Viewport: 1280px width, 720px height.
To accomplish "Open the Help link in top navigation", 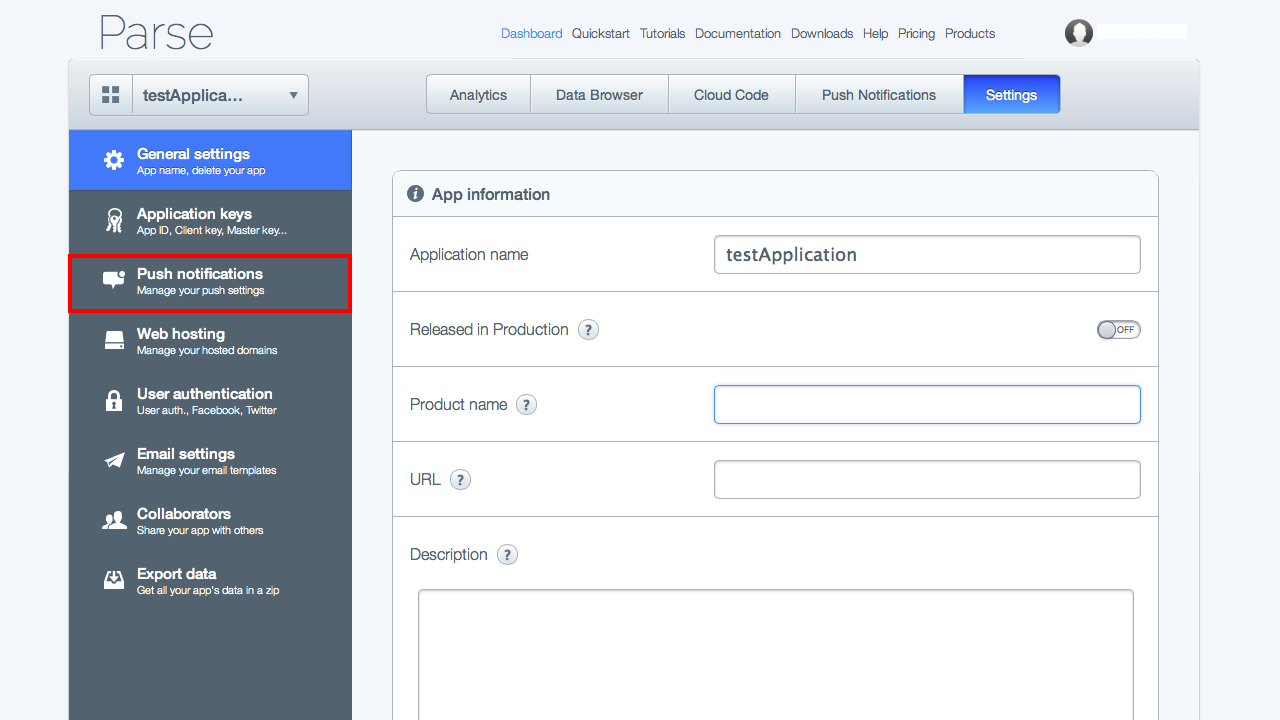I will pyautogui.click(x=875, y=33).
